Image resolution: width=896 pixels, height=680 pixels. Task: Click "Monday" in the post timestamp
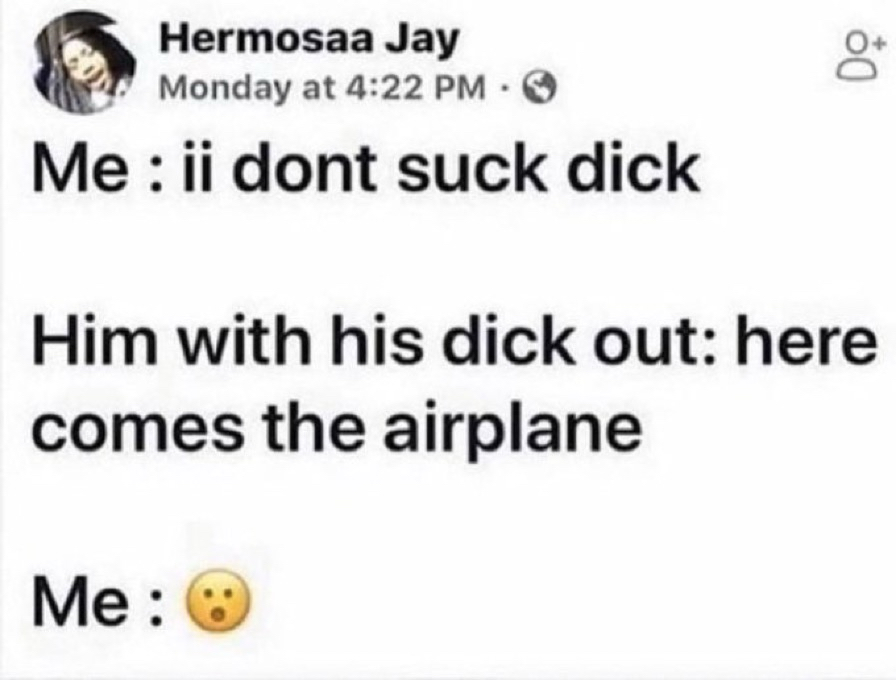pos(221,89)
